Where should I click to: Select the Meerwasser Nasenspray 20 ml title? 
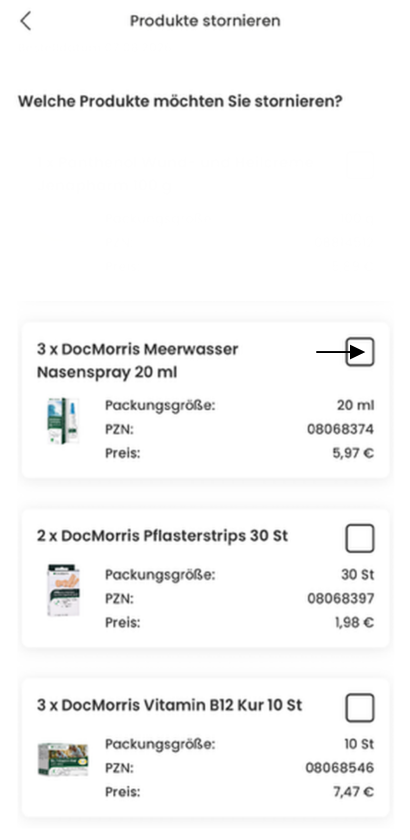[x=138, y=361]
